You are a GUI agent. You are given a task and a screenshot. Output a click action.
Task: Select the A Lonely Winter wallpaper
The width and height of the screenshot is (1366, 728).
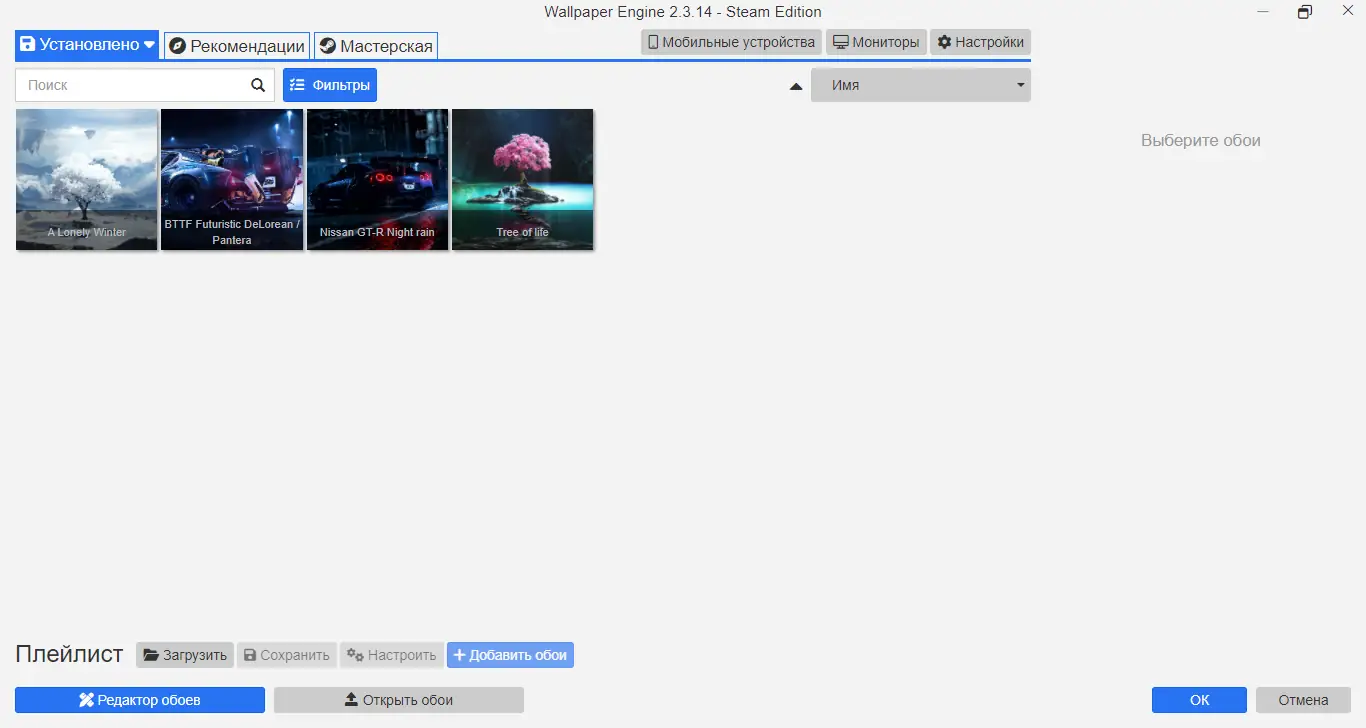click(87, 179)
